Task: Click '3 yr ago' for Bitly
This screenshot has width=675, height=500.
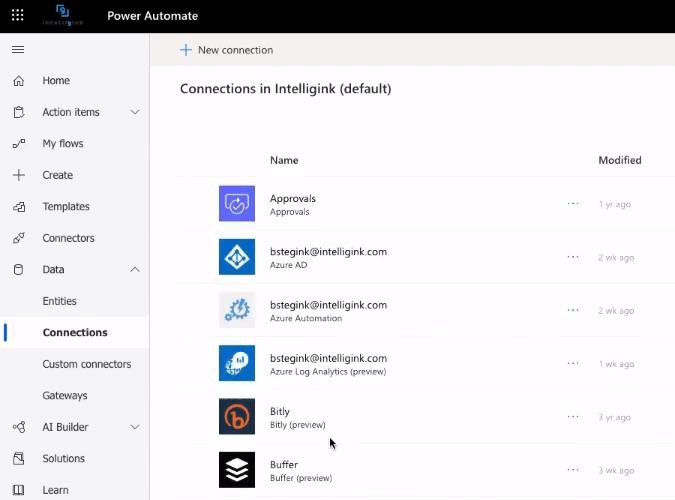Action: point(615,417)
